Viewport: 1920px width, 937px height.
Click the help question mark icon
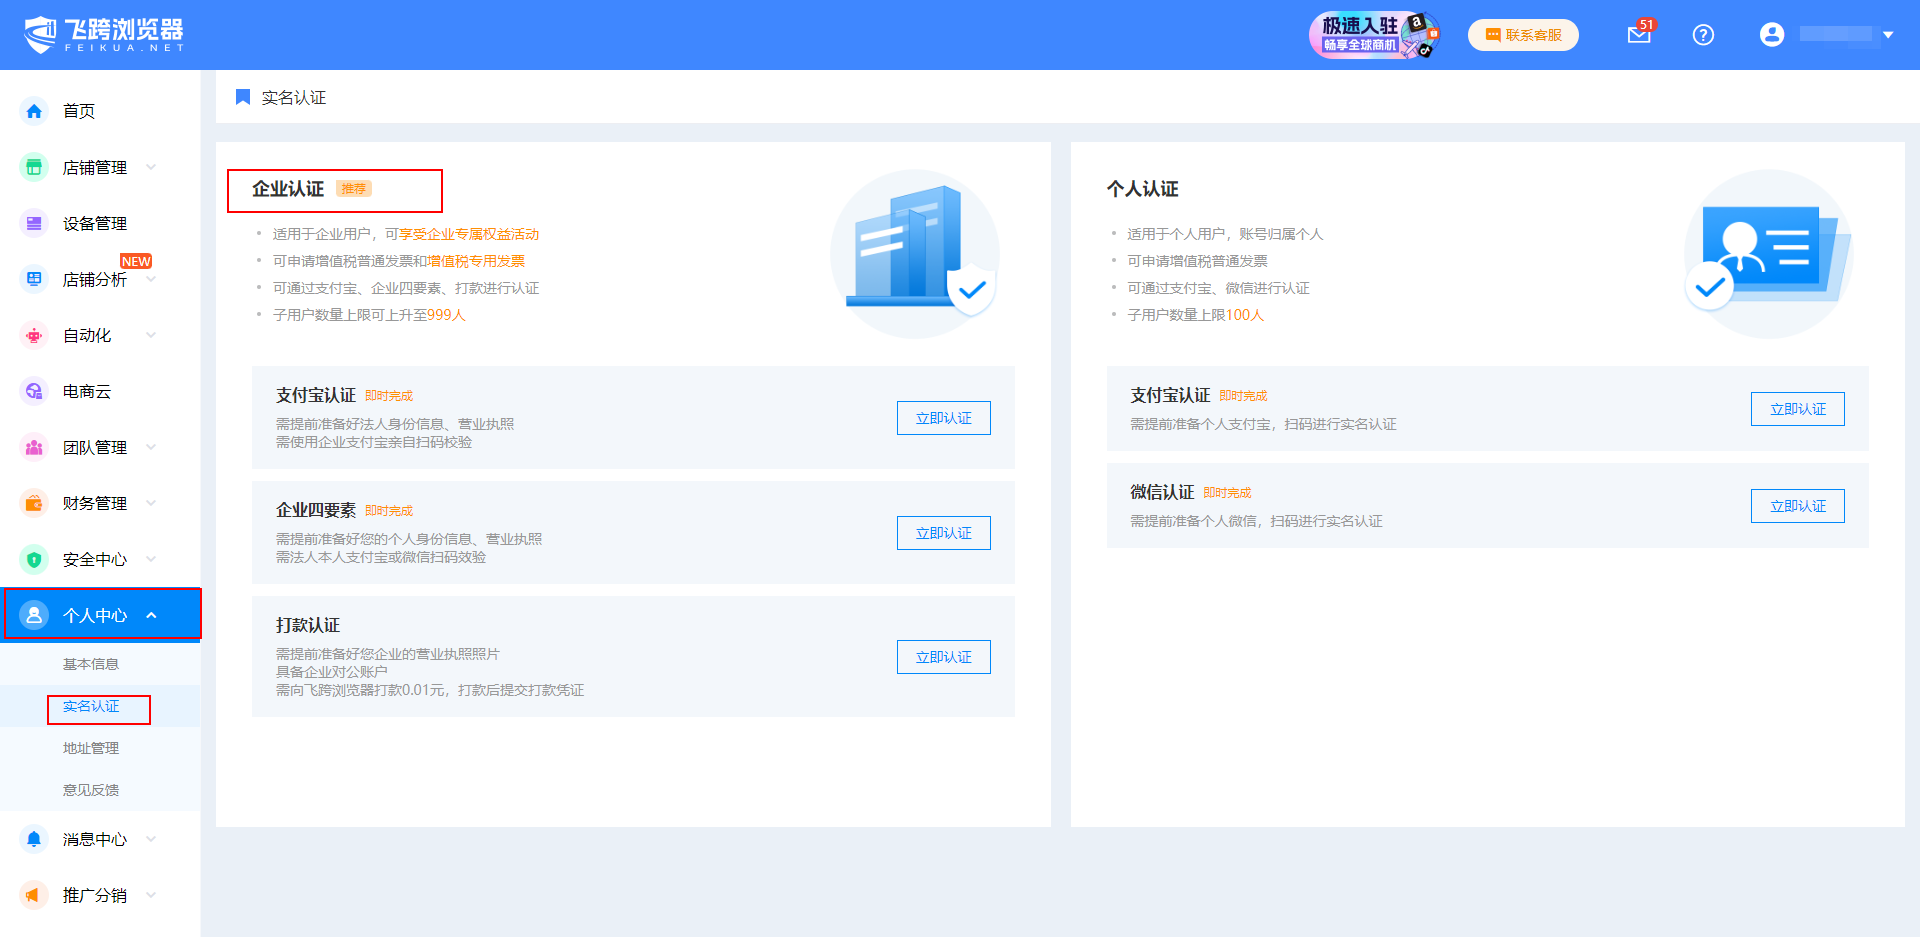click(x=1703, y=35)
